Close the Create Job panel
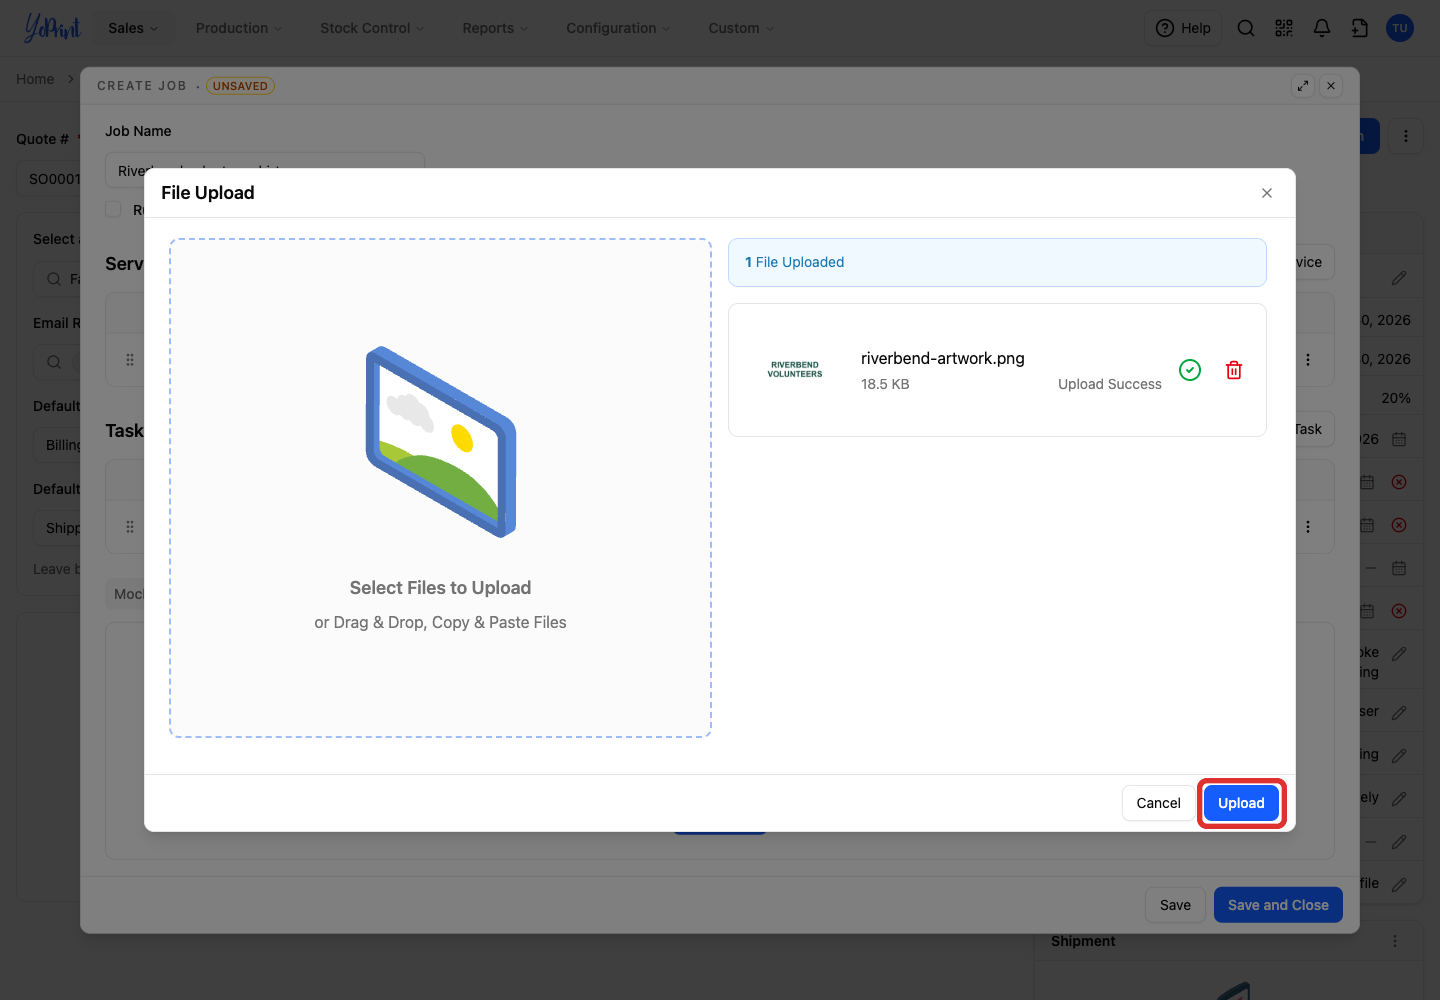The image size is (1440, 1000). tap(1331, 86)
